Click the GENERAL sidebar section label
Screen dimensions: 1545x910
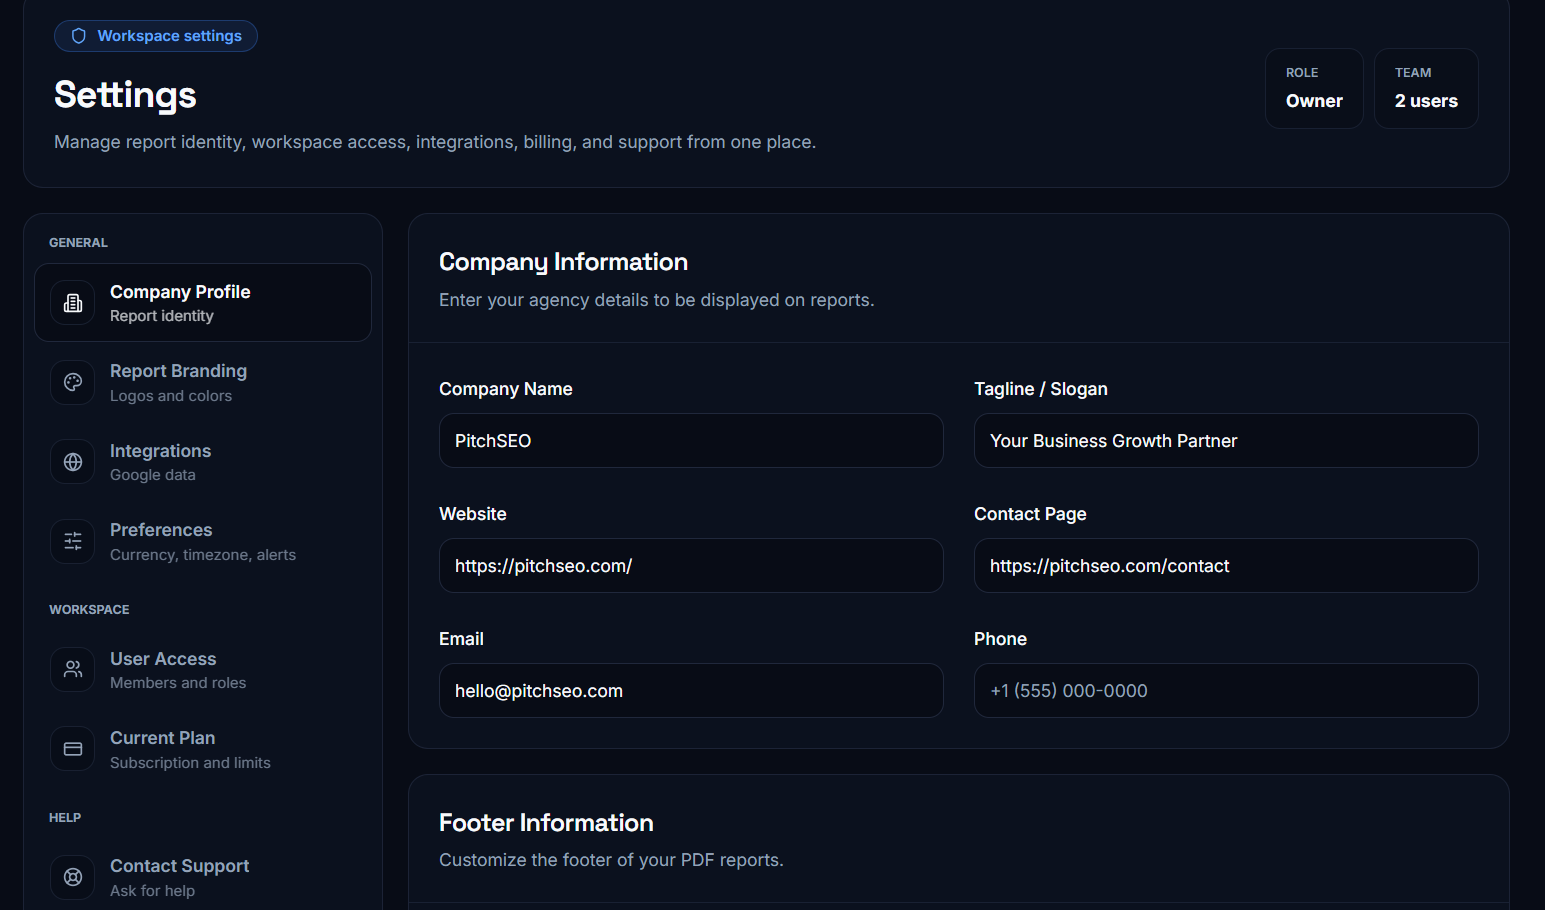click(78, 243)
